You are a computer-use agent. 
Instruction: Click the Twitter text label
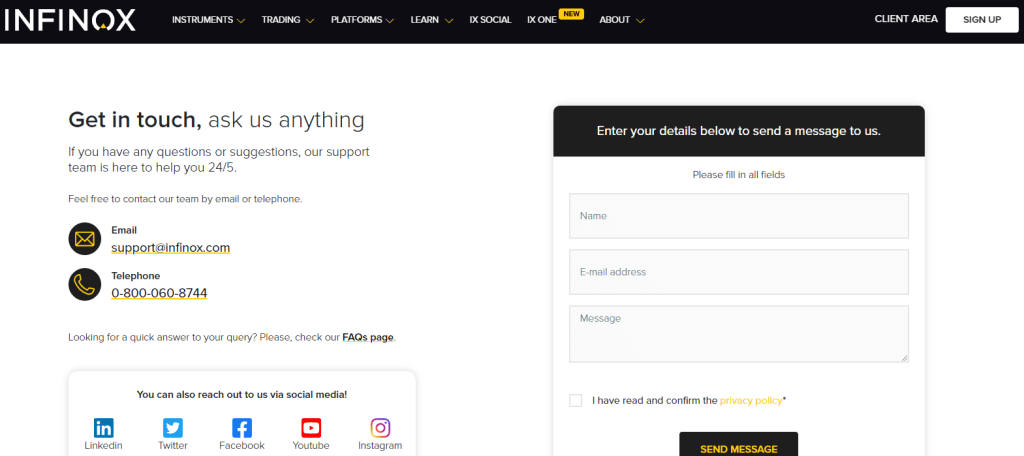click(x=172, y=446)
